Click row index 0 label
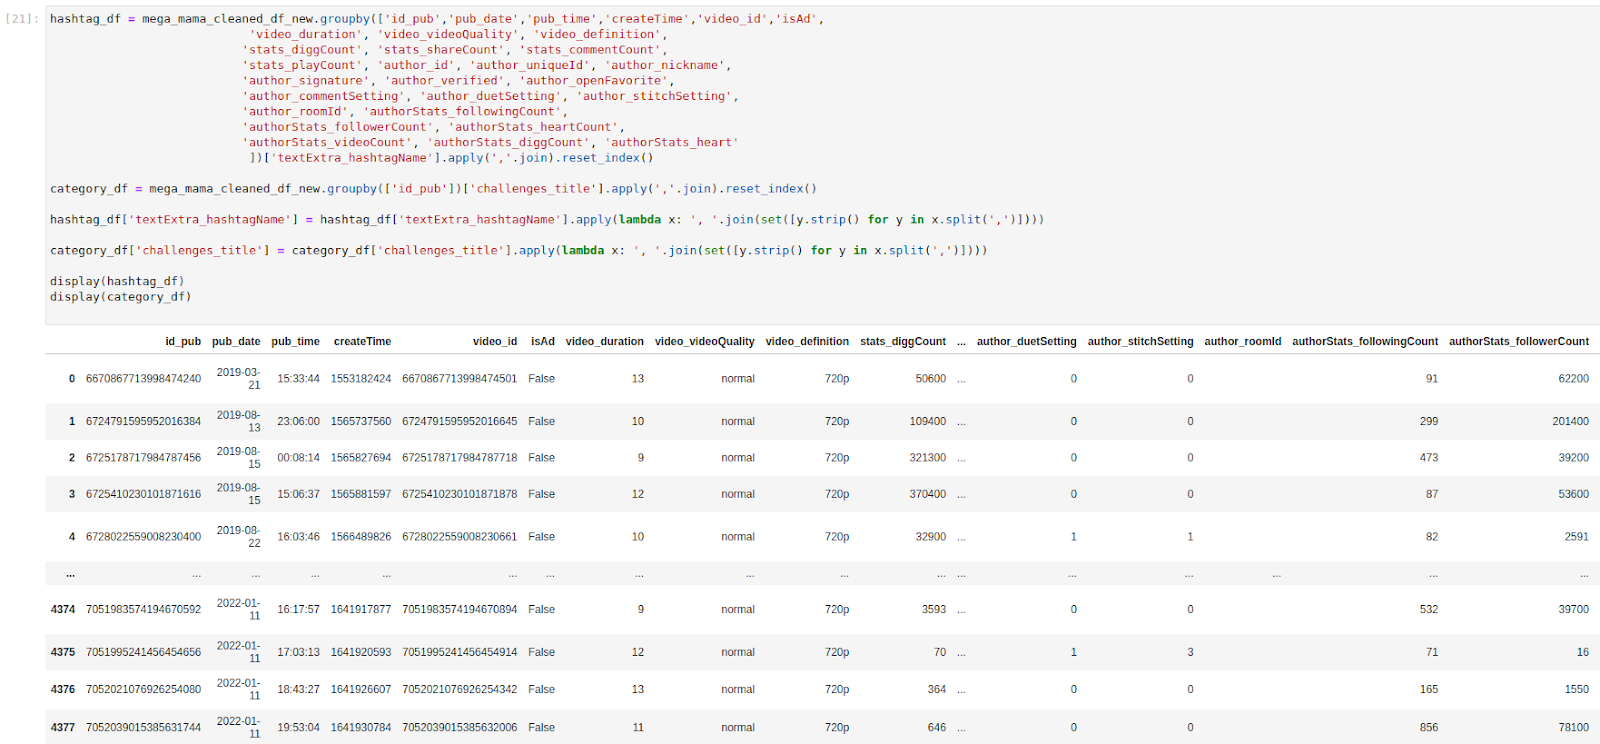 pyautogui.click(x=72, y=379)
